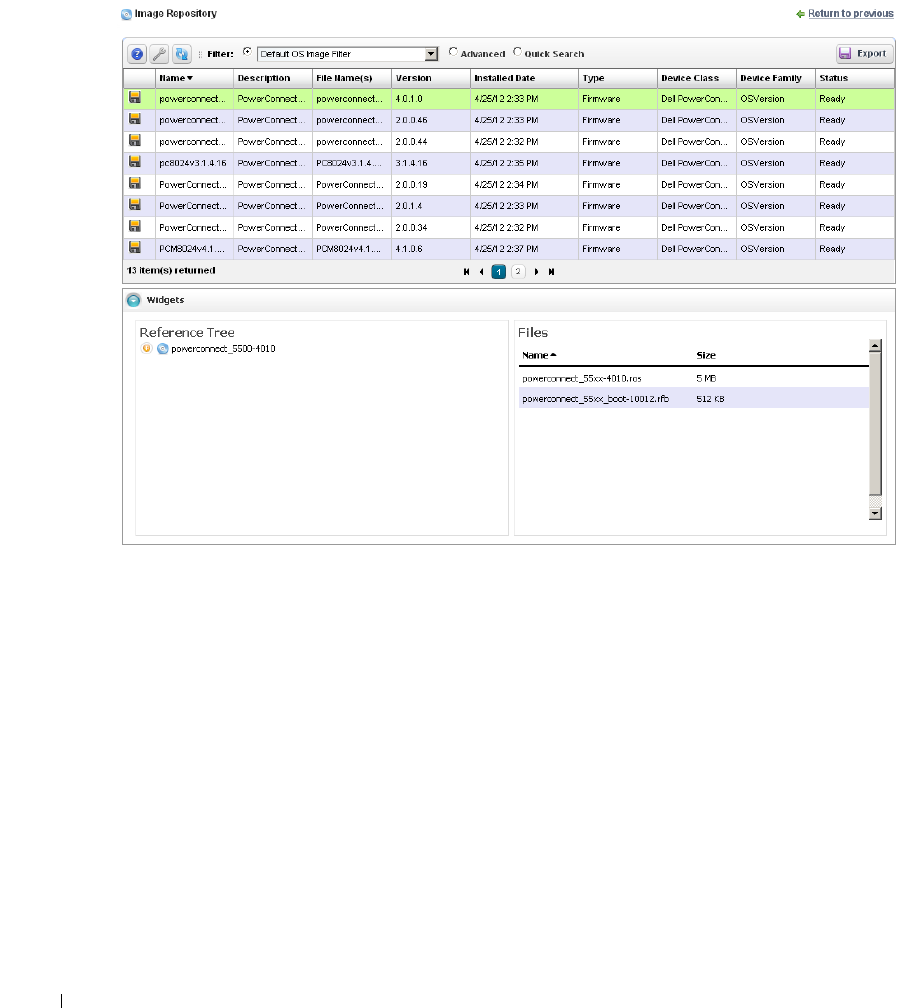Sort by Device Class column header
This screenshot has height=1008, width=900.
pos(690,78)
